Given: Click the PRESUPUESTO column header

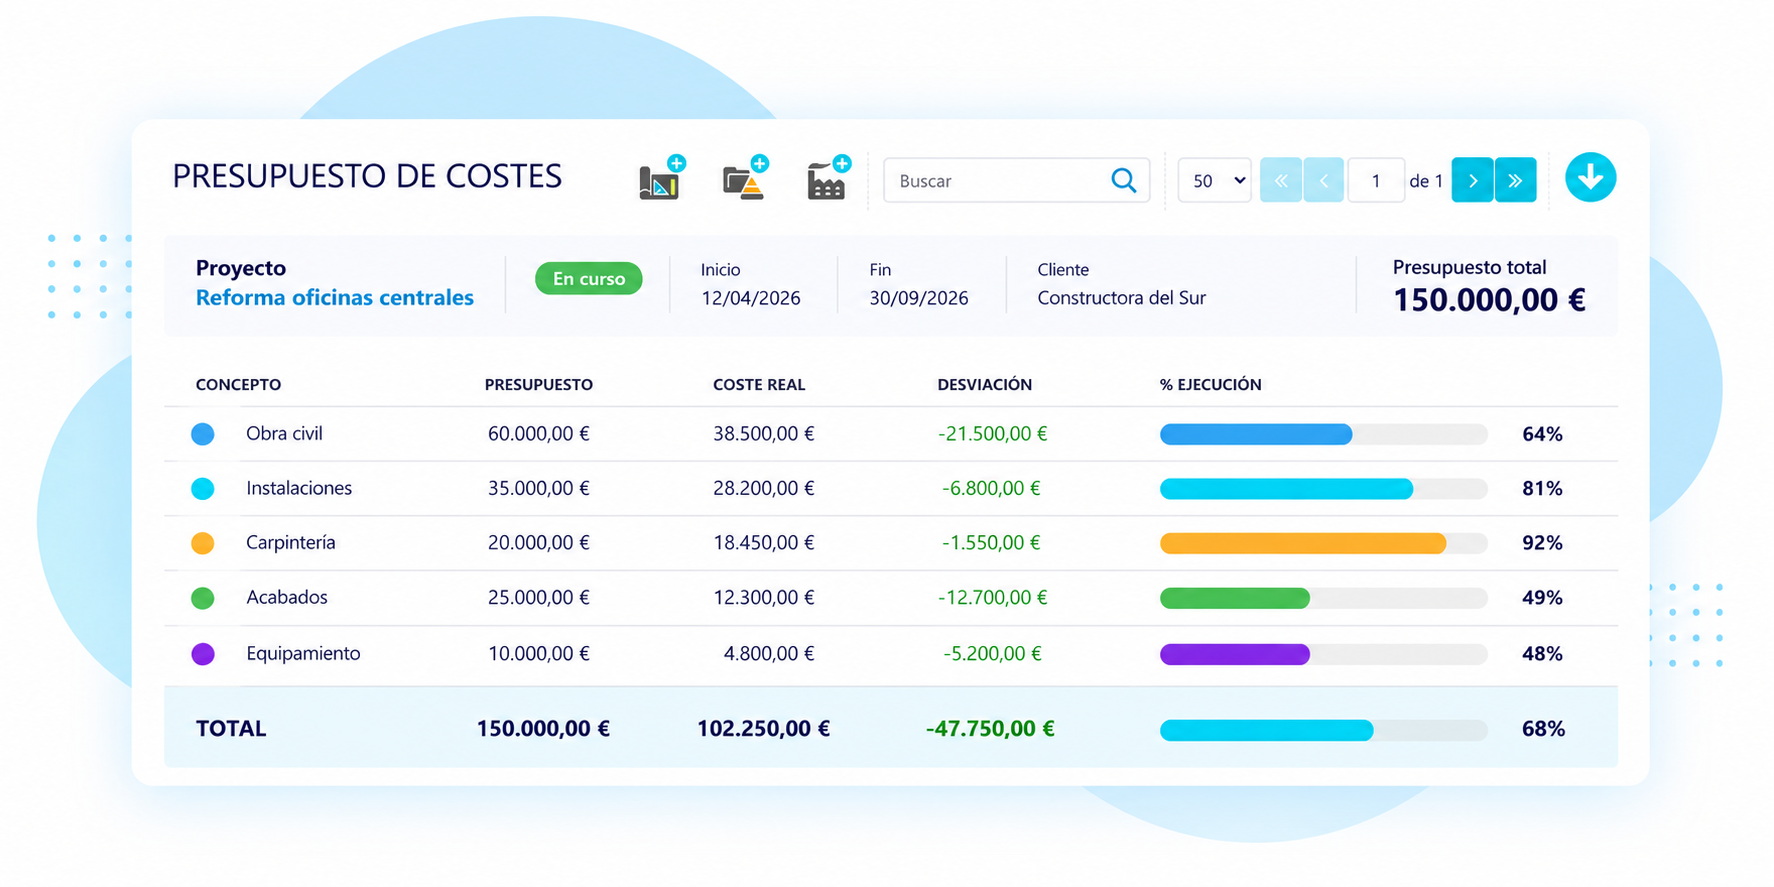Looking at the screenshot, I should click(x=539, y=385).
